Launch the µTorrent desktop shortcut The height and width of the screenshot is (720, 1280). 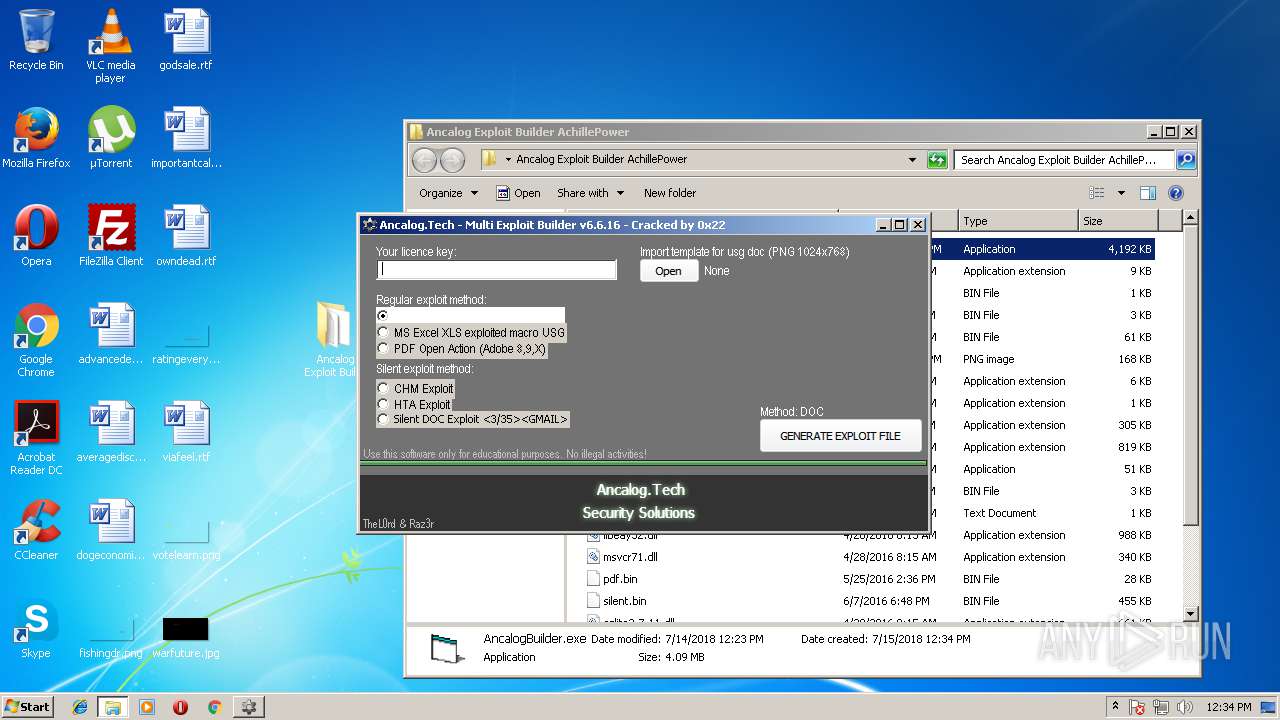click(x=110, y=138)
